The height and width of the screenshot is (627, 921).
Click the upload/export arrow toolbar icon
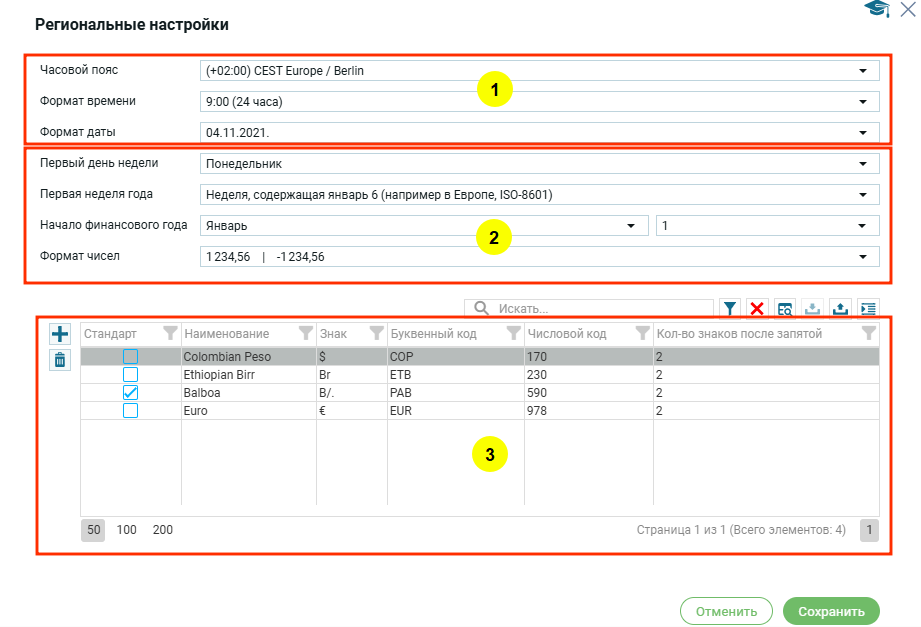pyautogui.click(x=840, y=309)
